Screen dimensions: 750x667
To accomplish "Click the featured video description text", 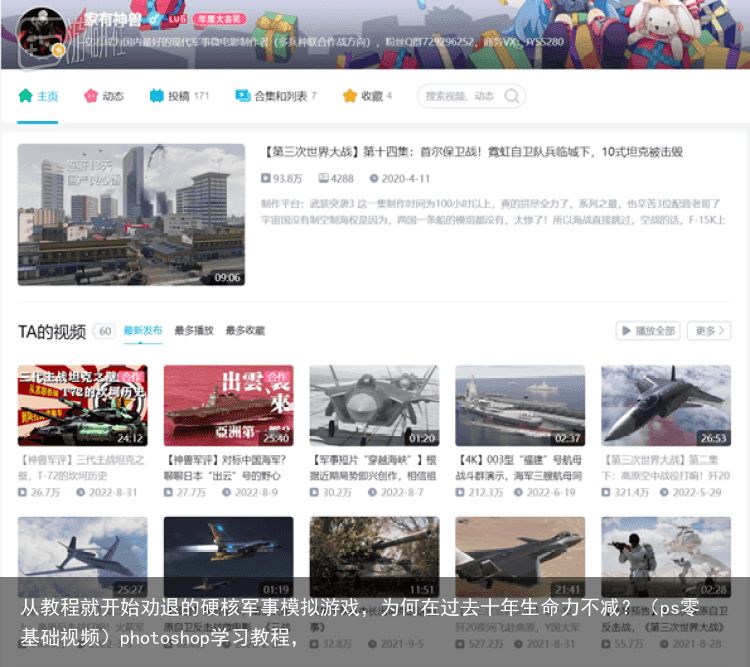I will 493,212.
